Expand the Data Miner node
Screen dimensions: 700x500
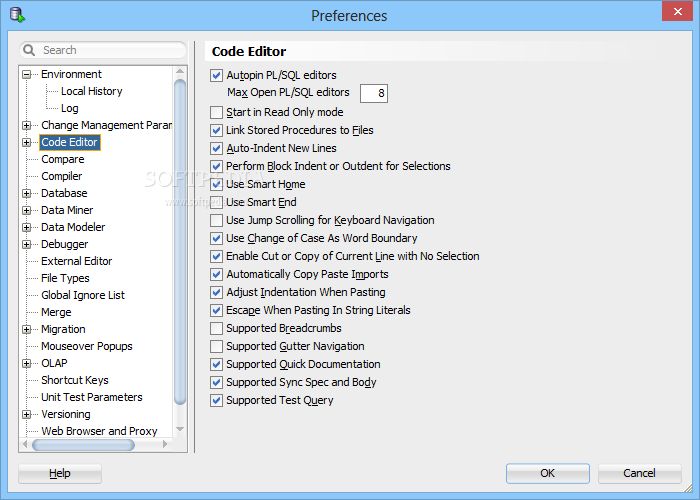pos(27,210)
